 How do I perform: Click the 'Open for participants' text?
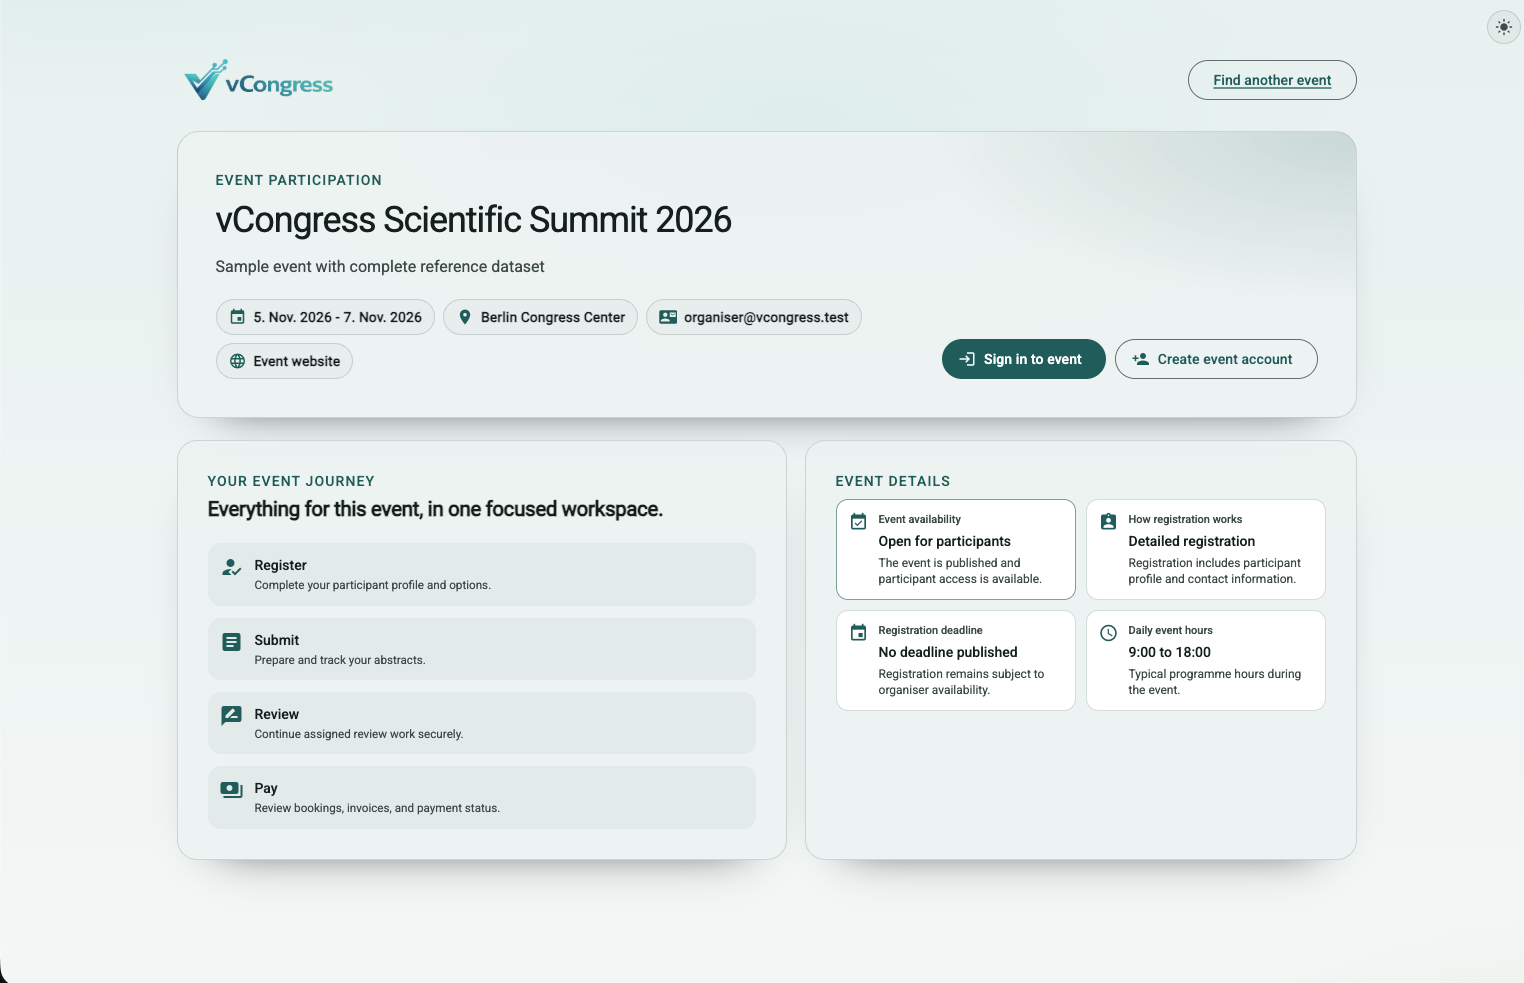tap(944, 541)
